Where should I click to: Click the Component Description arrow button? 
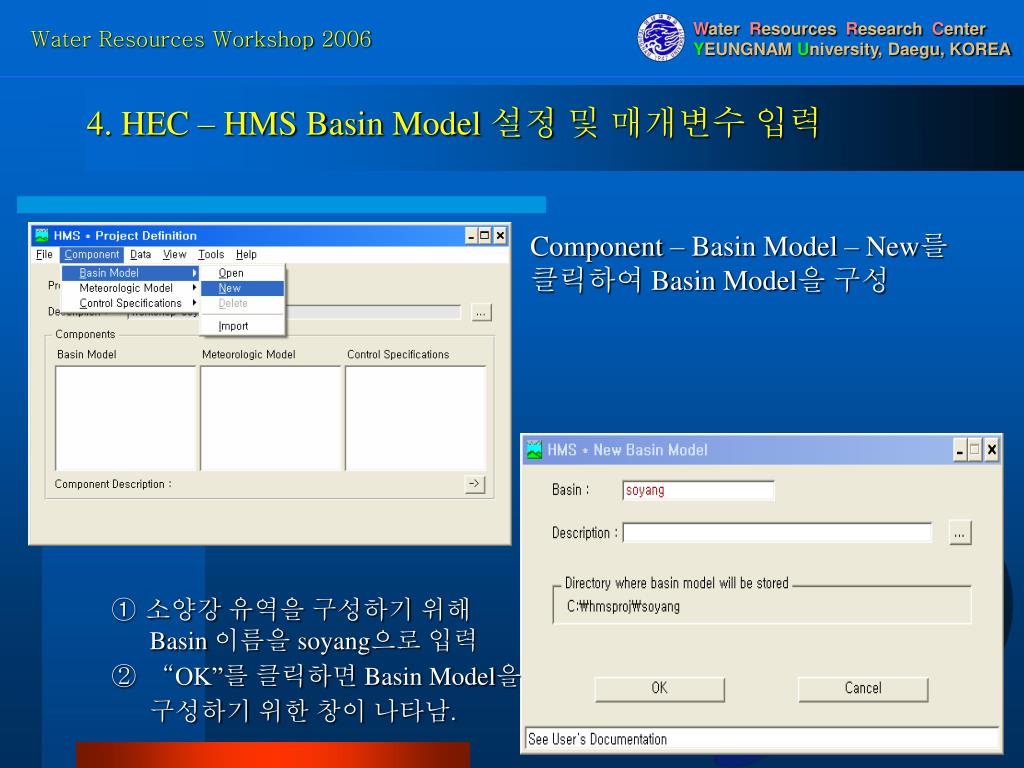[x=475, y=484]
